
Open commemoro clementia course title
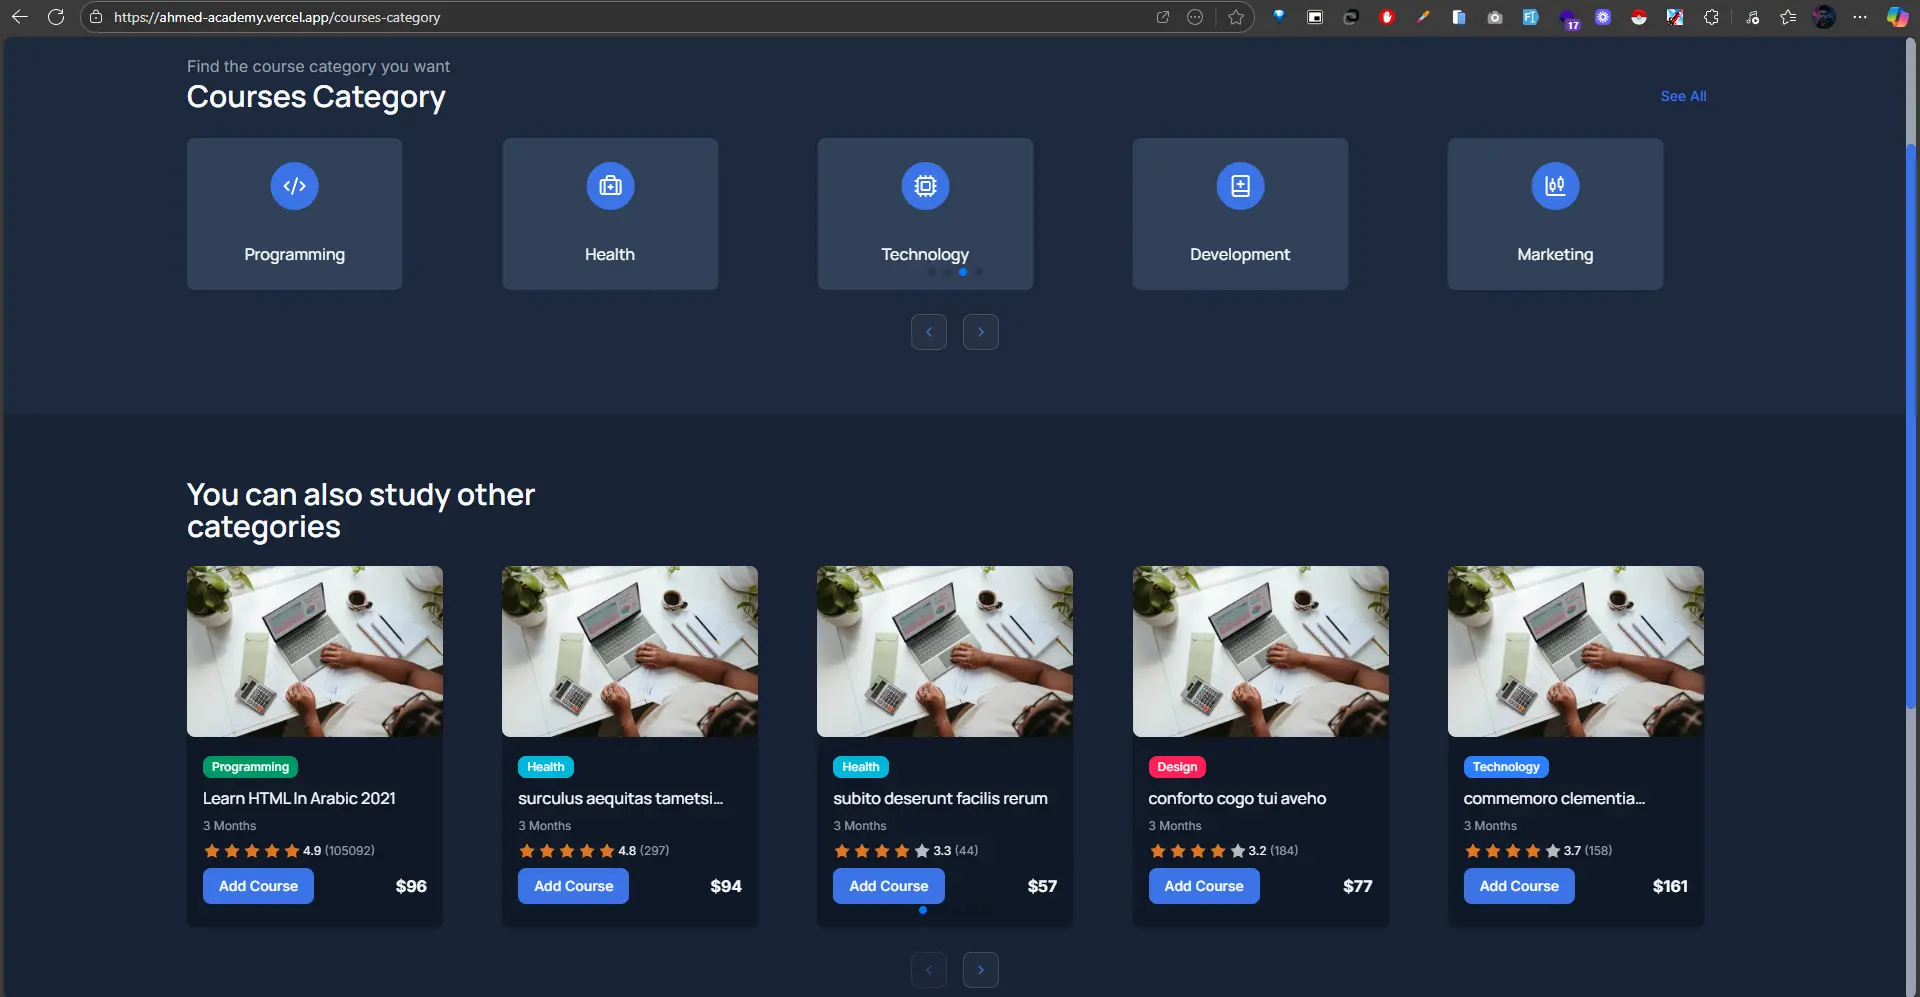pos(1554,798)
